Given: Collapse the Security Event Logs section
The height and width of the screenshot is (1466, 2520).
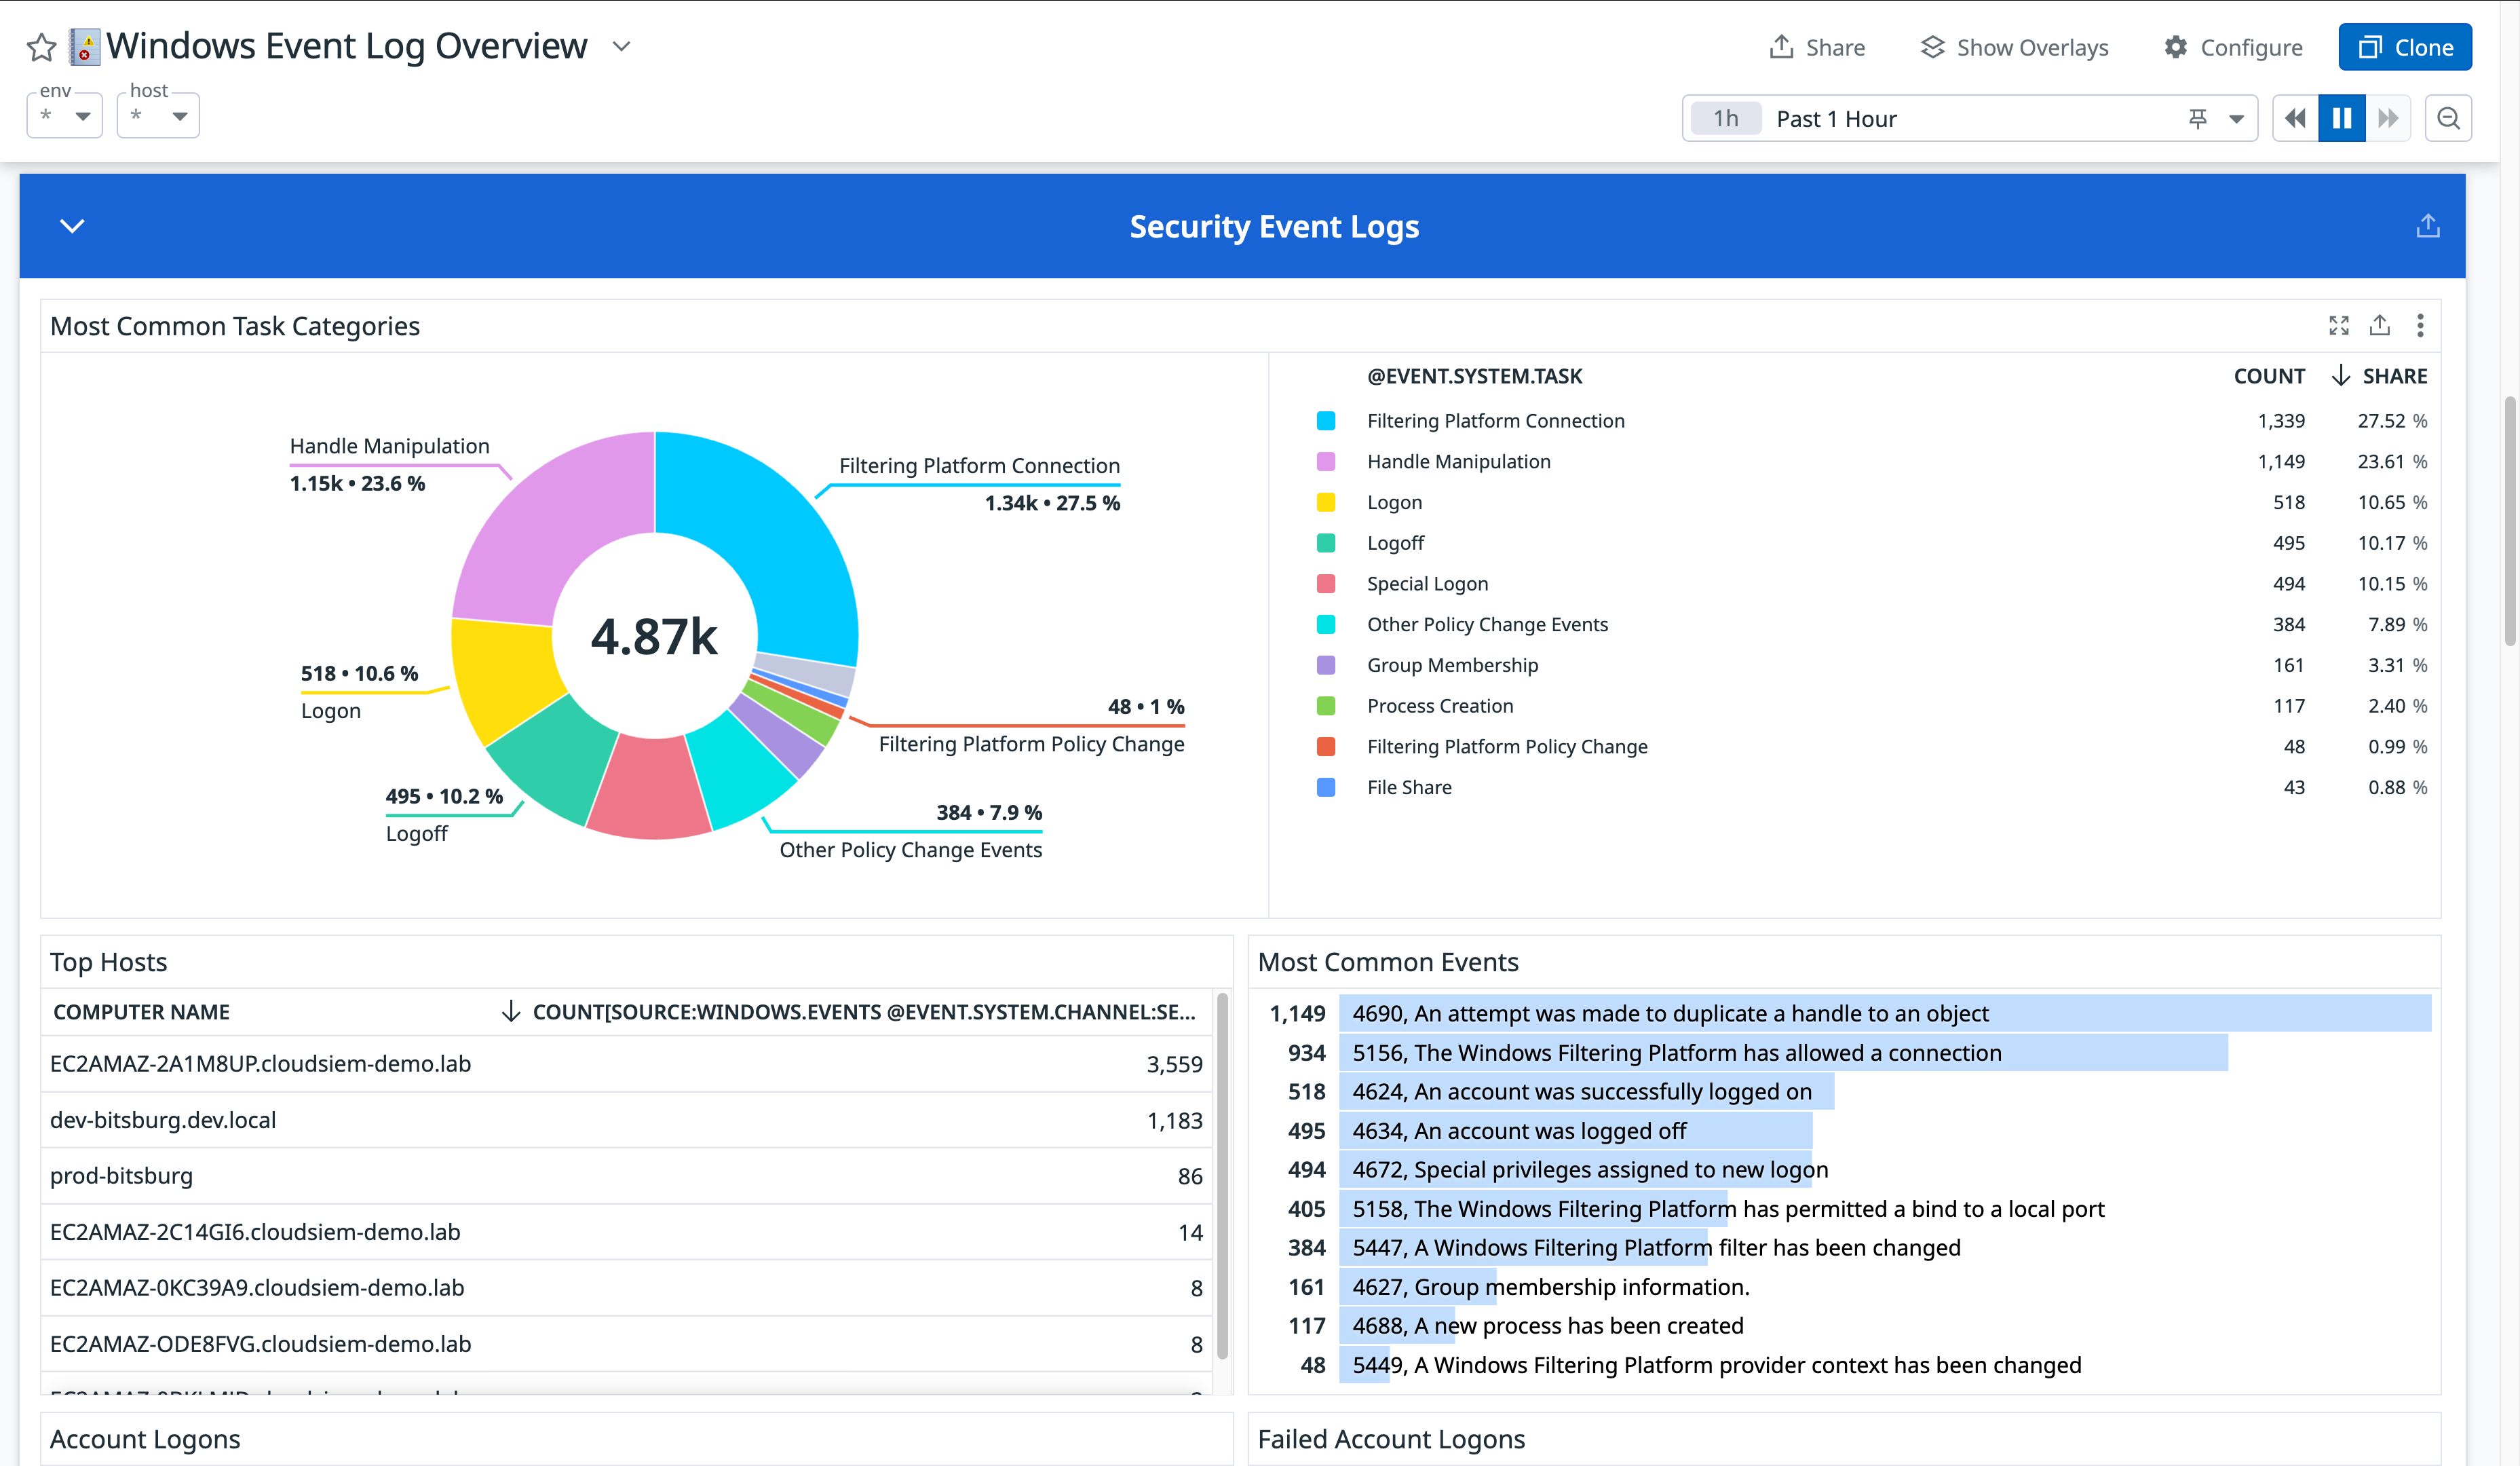Looking at the screenshot, I should pyautogui.click(x=72, y=226).
